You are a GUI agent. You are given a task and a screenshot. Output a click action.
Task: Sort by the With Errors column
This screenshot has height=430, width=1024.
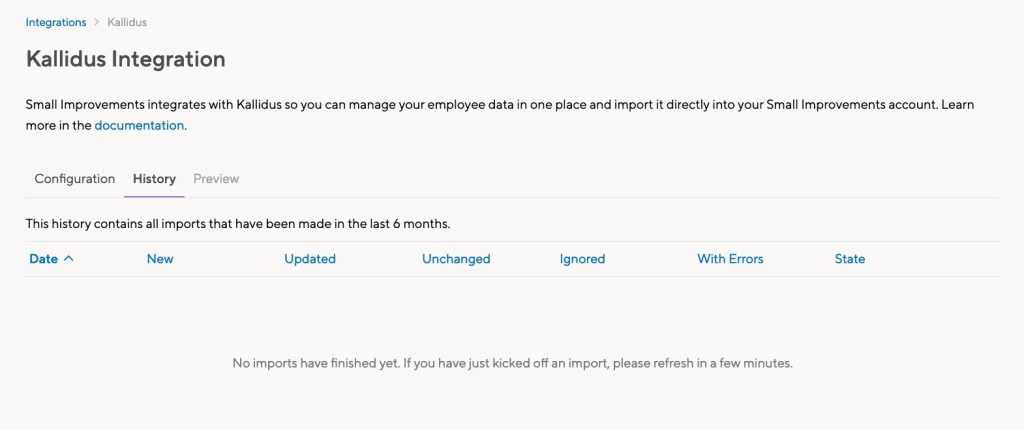(x=730, y=259)
